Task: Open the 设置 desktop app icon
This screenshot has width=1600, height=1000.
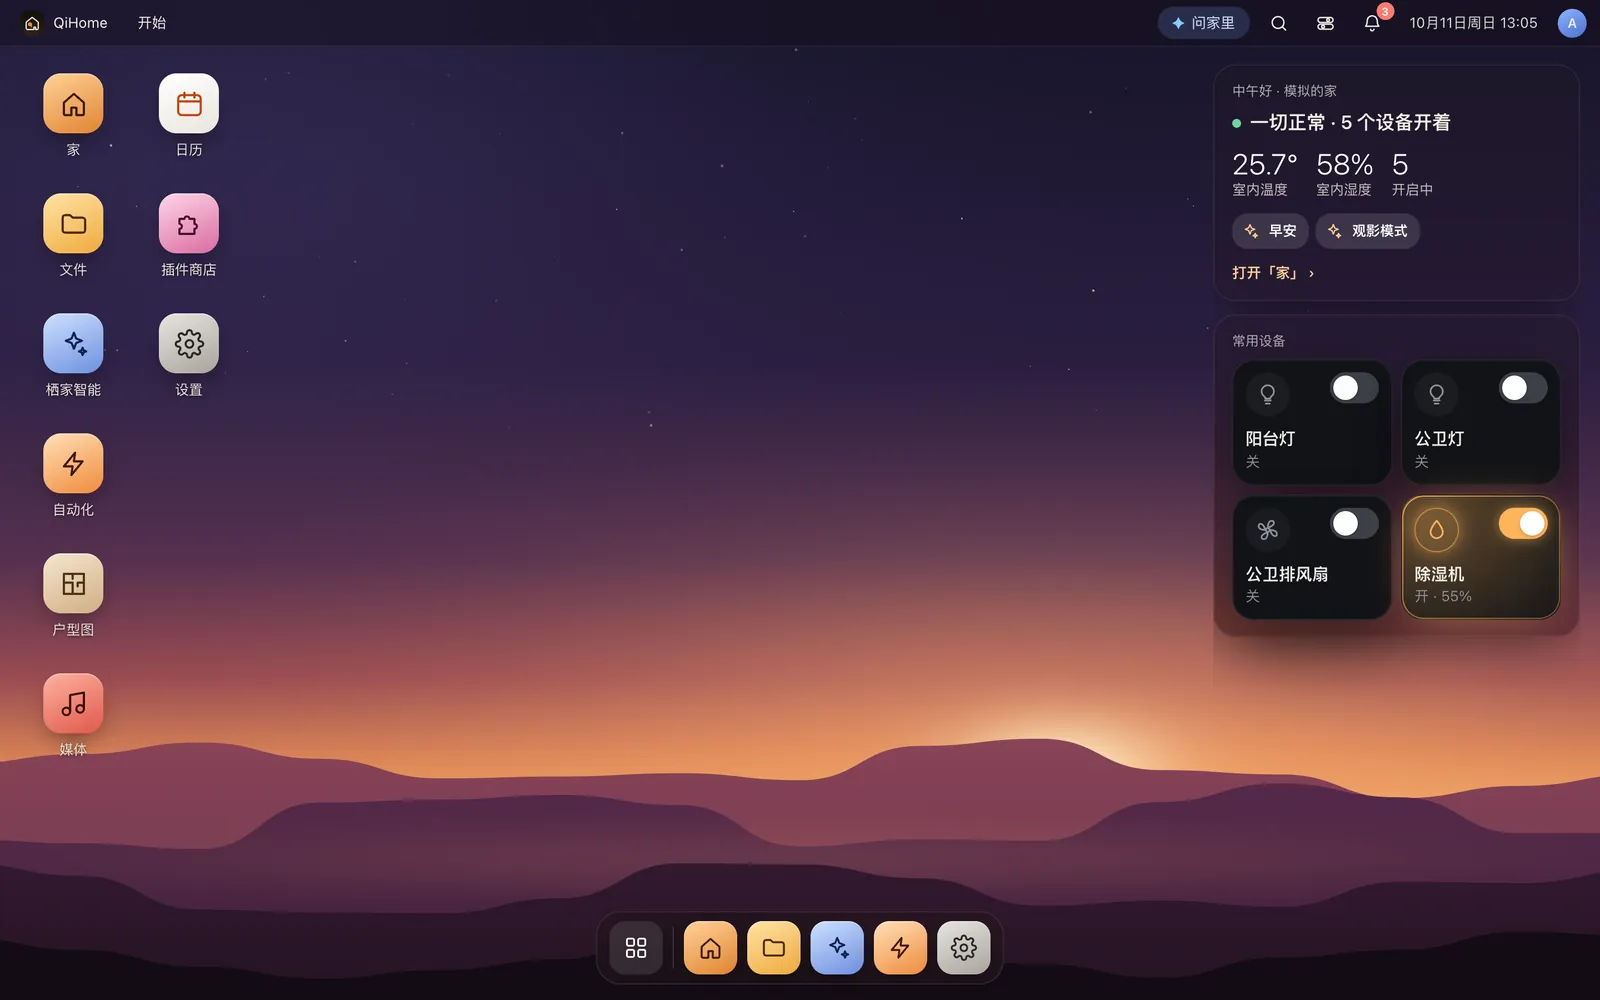Action: pyautogui.click(x=189, y=344)
